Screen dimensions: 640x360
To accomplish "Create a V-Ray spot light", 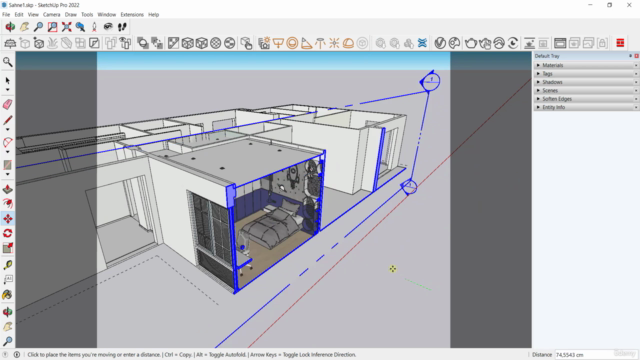I will pyautogui.click(x=306, y=43).
